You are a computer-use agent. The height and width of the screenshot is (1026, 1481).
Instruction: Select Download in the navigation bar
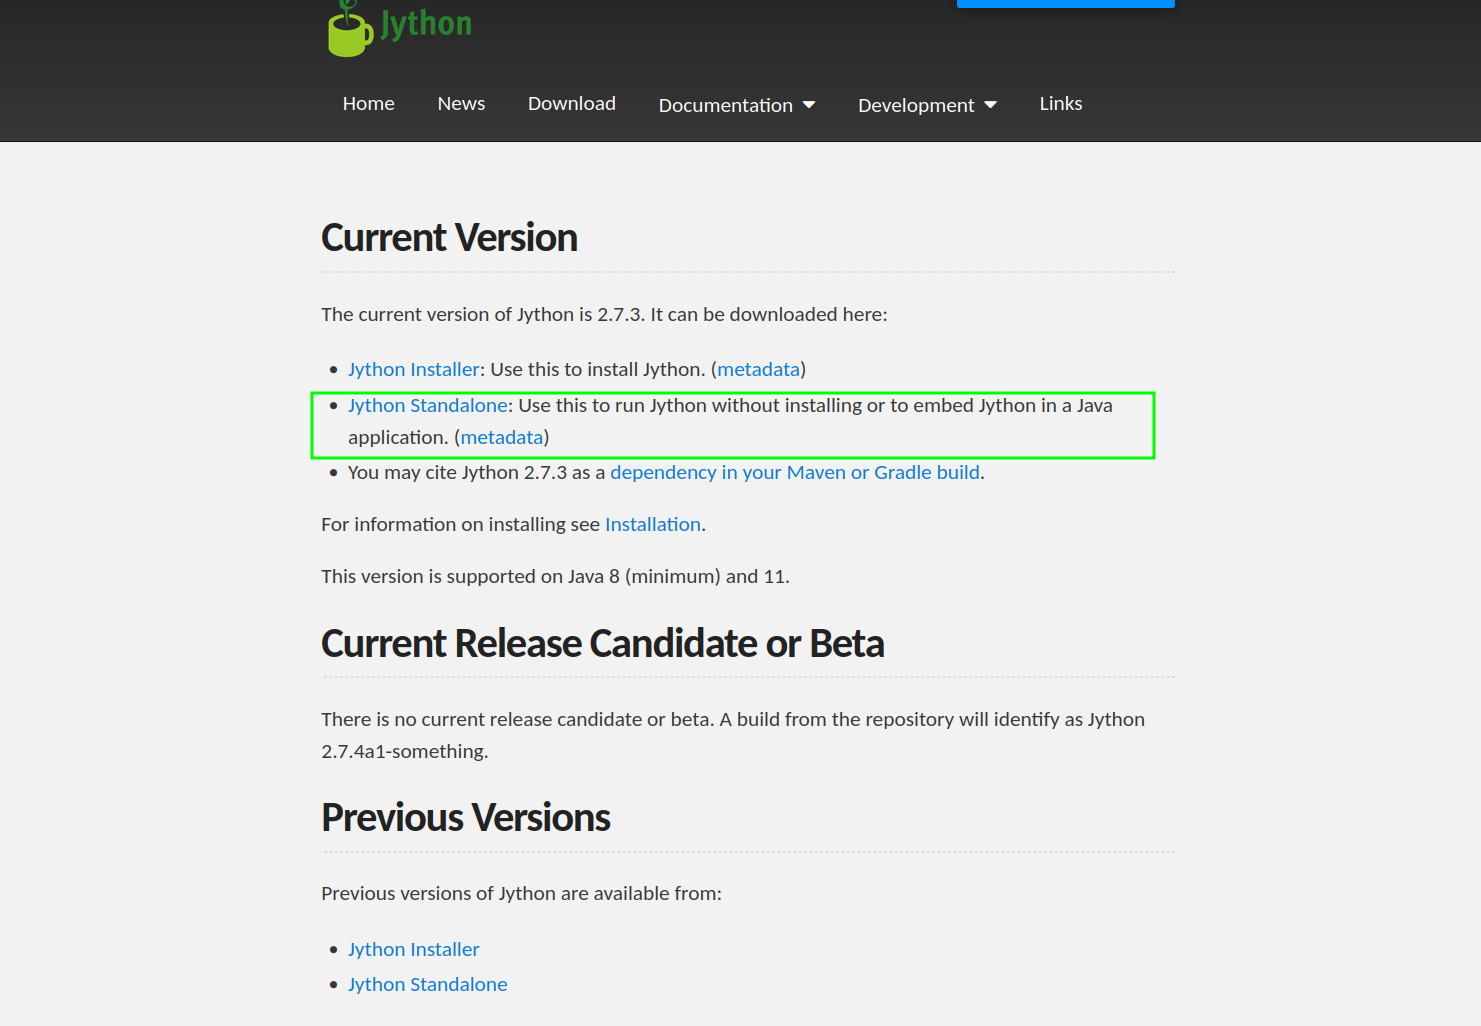click(x=571, y=104)
